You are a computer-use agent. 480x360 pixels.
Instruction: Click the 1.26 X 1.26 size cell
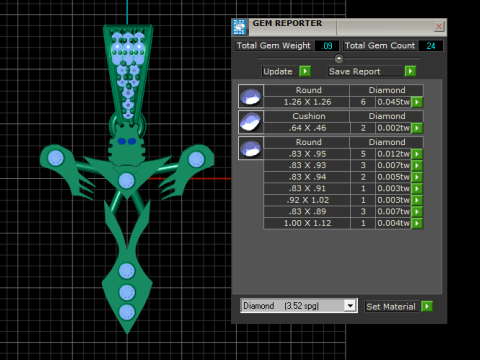point(307,102)
